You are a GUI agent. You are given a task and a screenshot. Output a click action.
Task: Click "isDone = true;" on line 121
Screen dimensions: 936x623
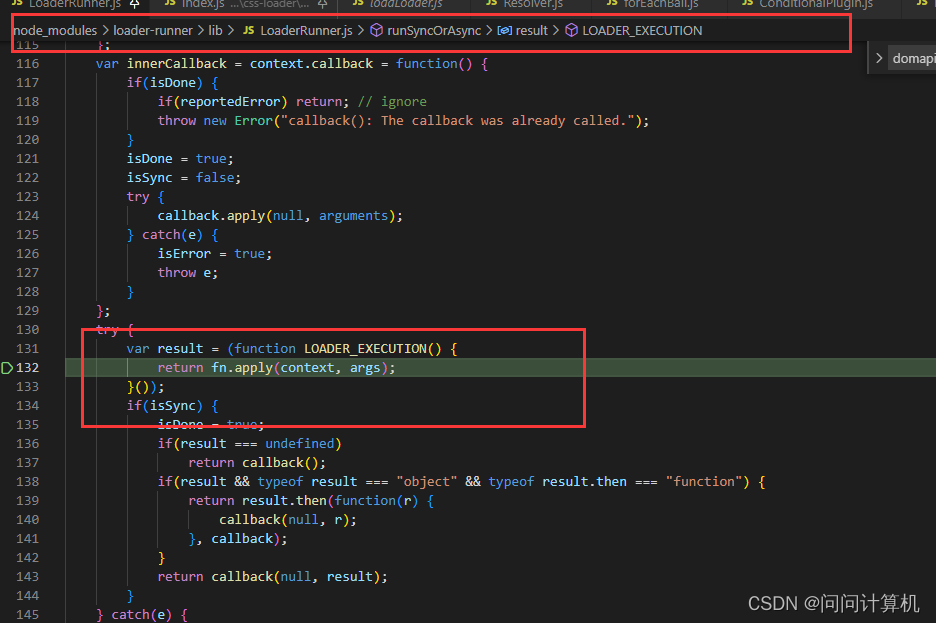coord(180,159)
